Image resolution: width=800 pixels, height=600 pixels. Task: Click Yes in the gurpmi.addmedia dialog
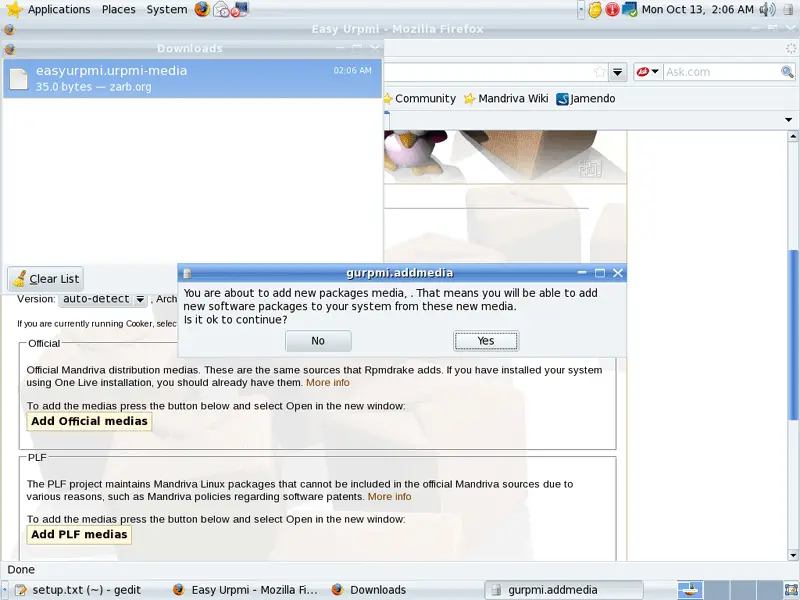tap(486, 341)
